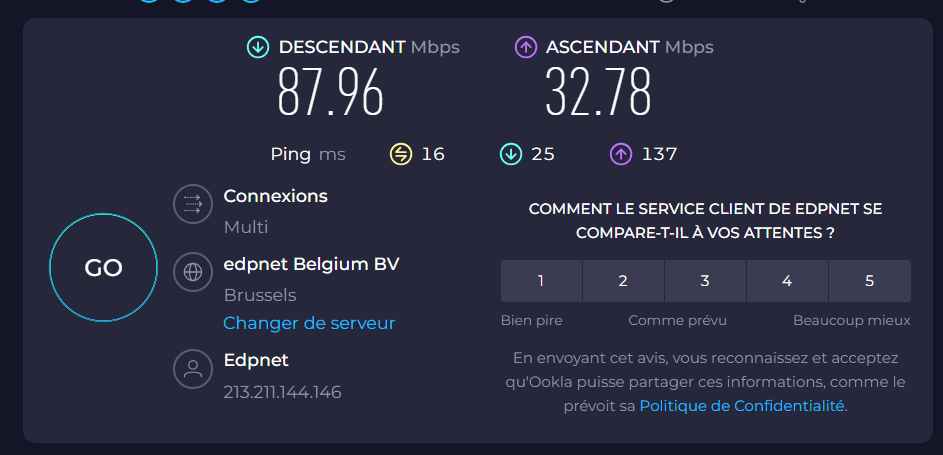Click the IP address 213.211.144.146
This screenshot has height=455, width=943.
coord(283,392)
